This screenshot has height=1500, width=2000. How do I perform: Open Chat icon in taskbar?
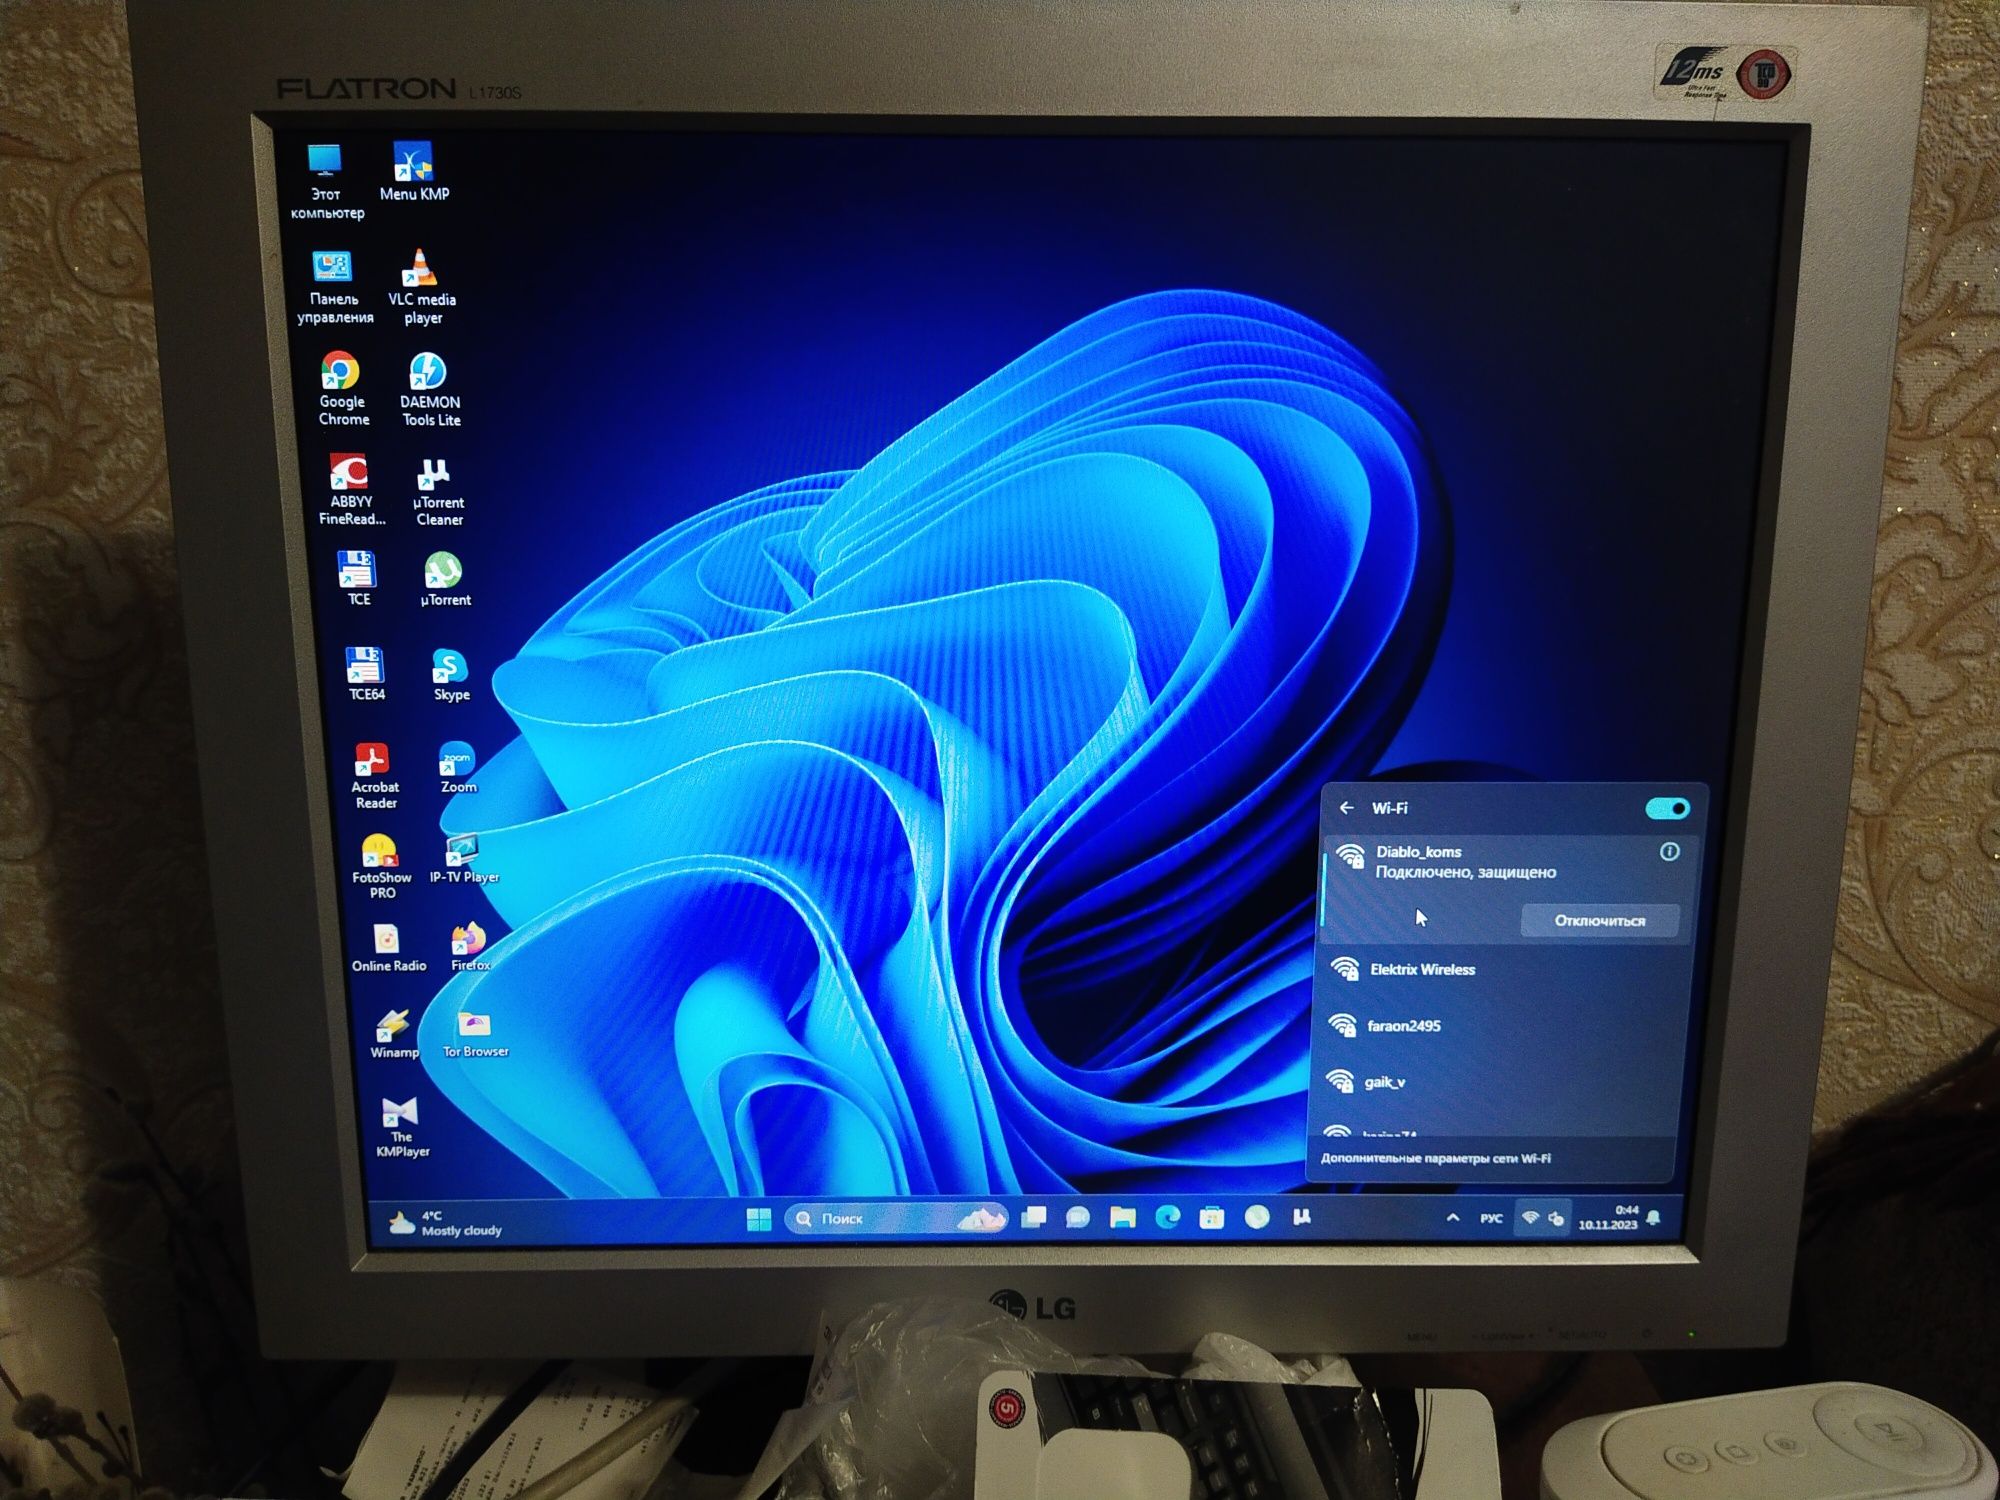[1078, 1217]
